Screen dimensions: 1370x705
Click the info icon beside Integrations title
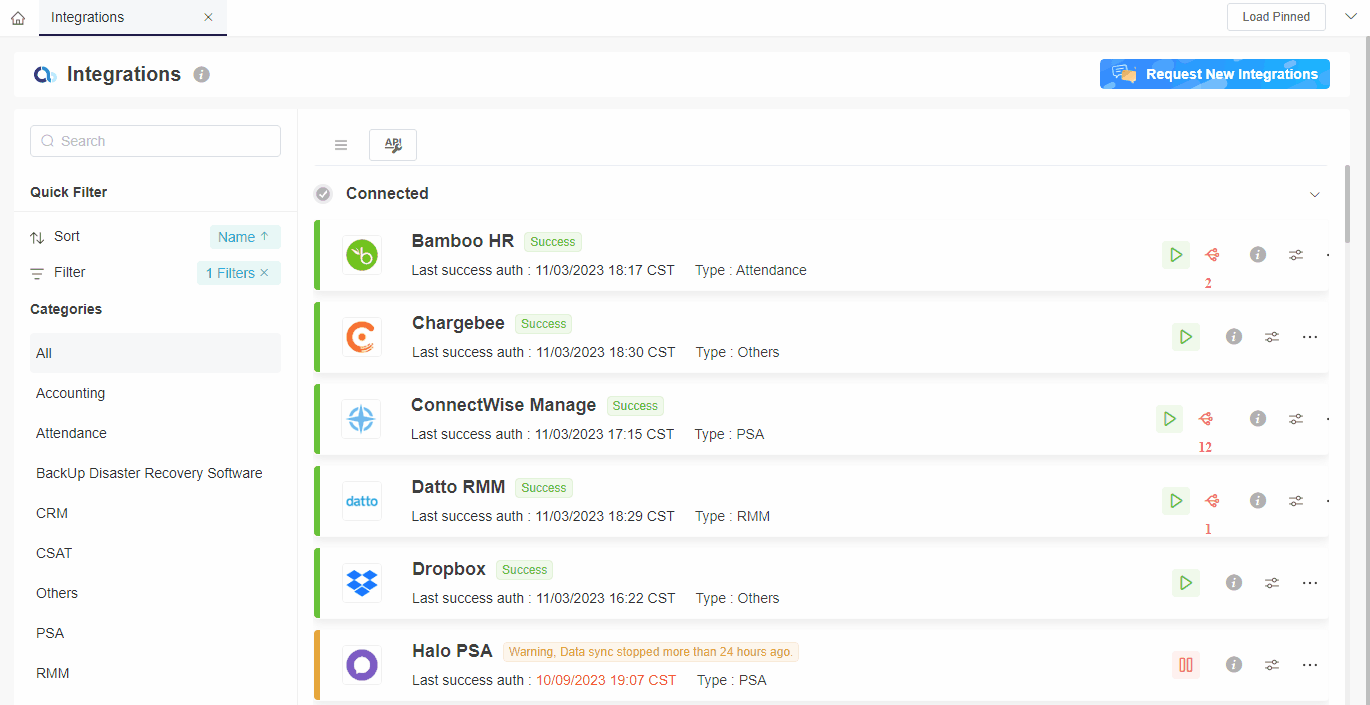[x=202, y=75]
